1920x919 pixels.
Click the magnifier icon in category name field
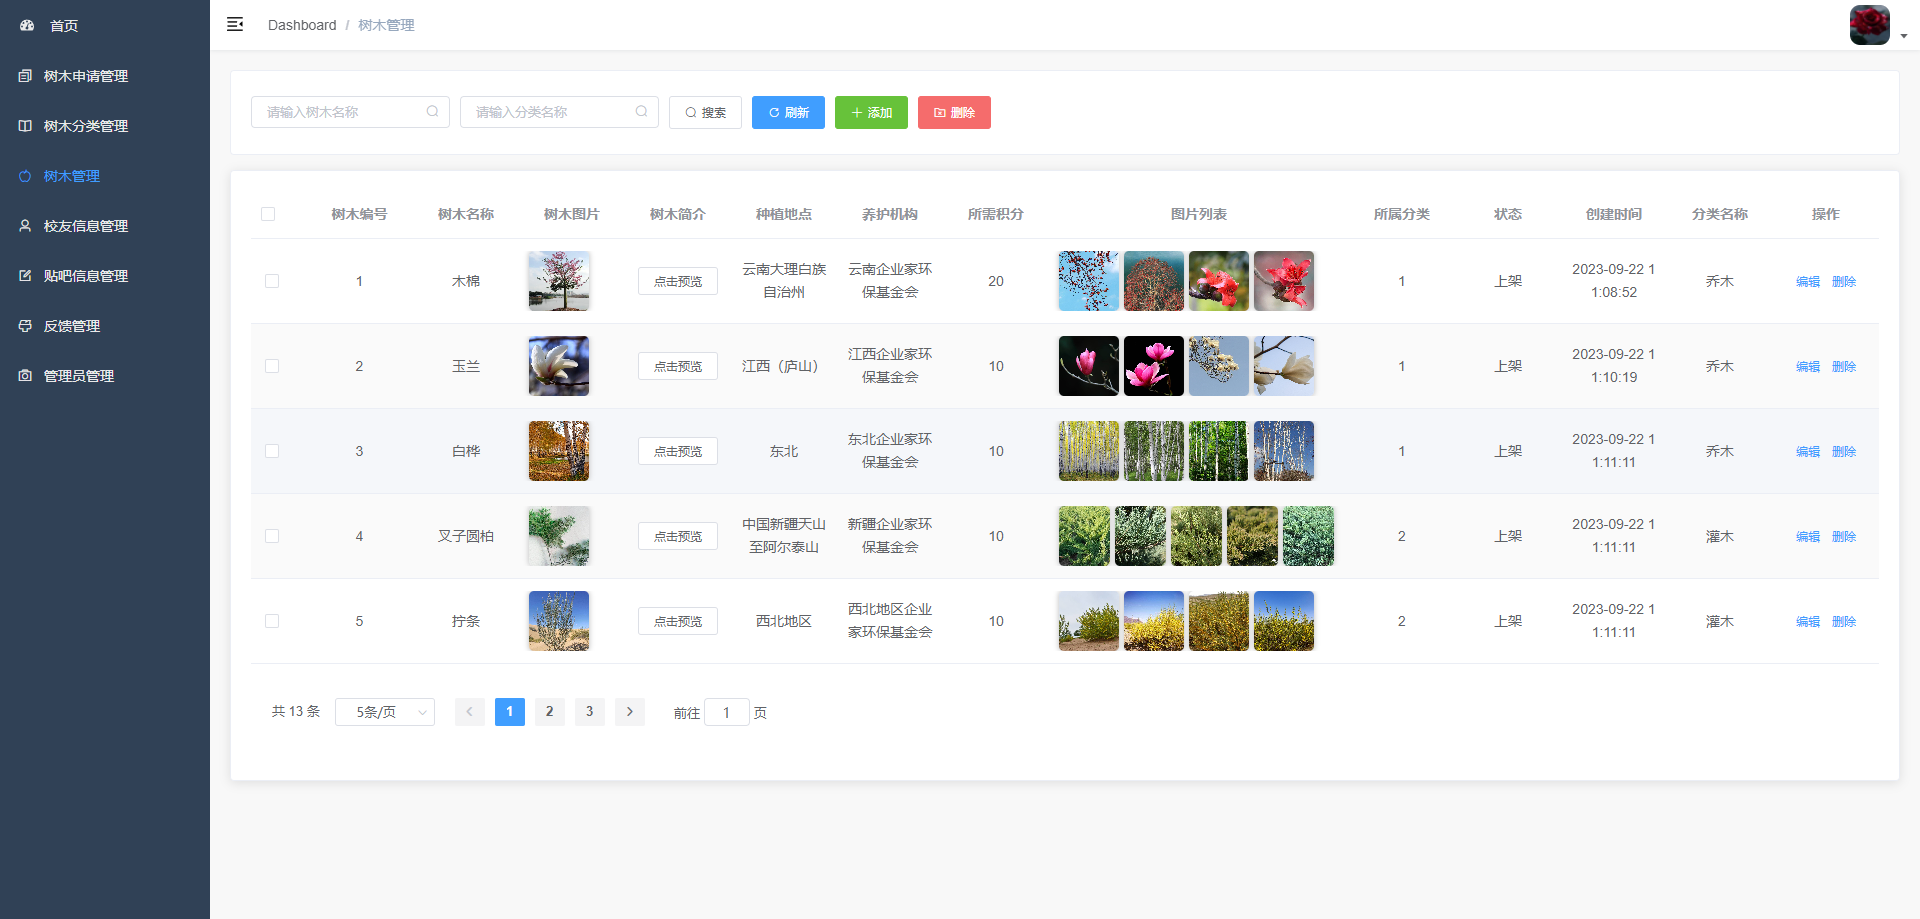[641, 112]
